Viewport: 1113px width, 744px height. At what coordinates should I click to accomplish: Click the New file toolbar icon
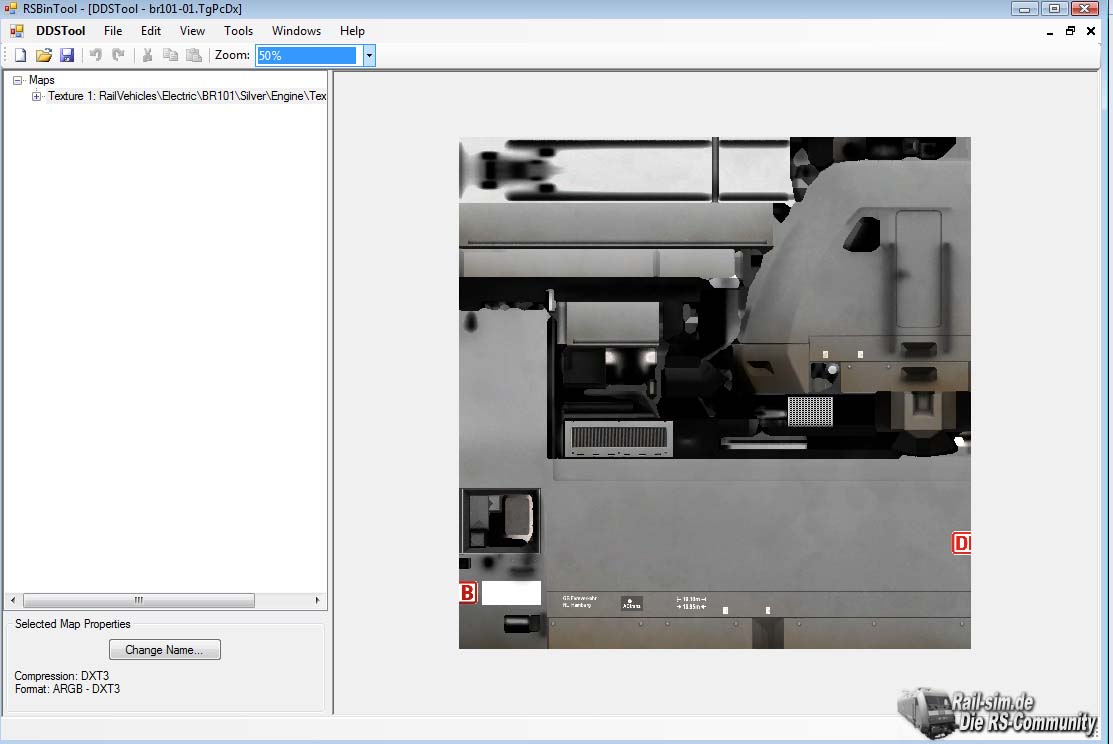click(x=20, y=56)
